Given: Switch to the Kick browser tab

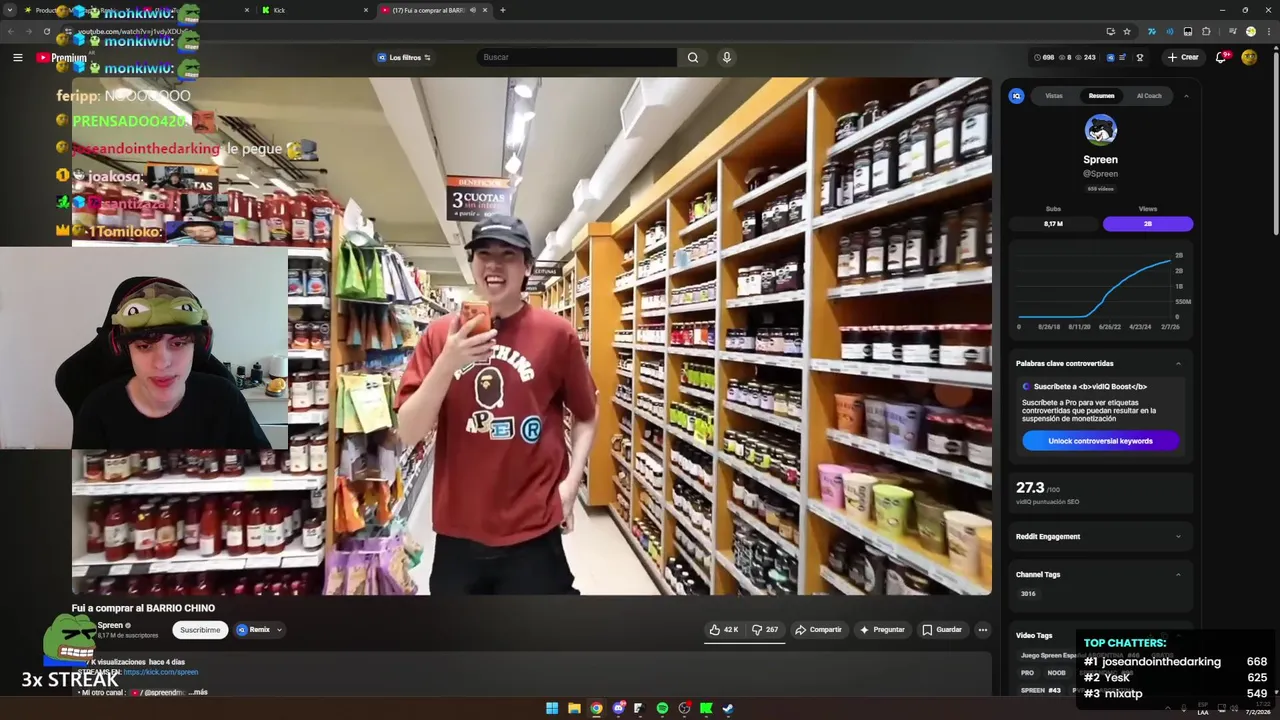Looking at the screenshot, I should (314, 10).
